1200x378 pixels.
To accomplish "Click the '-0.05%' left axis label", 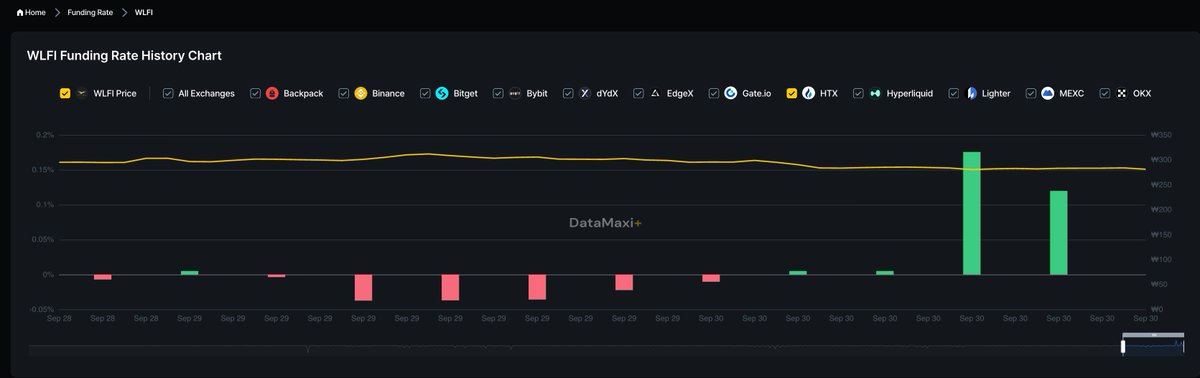I will (41, 309).
